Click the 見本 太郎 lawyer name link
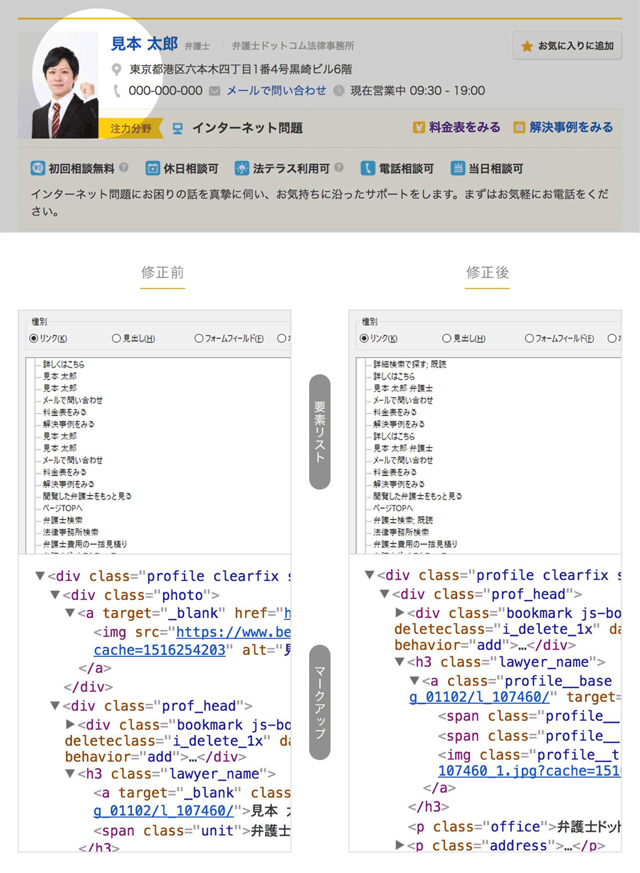Viewport: 640px width, 873px height. coord(144,45)
